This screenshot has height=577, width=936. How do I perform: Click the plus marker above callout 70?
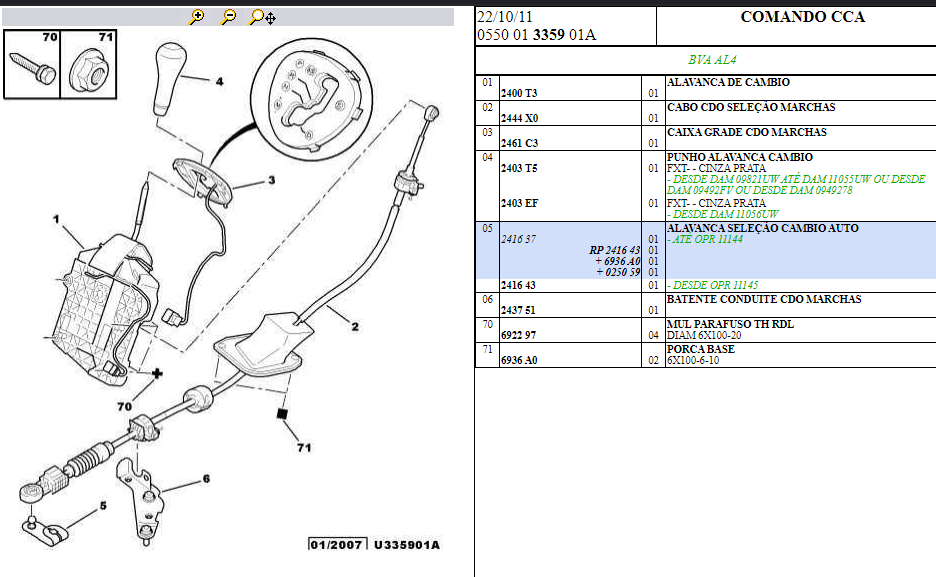click(157, 373)
